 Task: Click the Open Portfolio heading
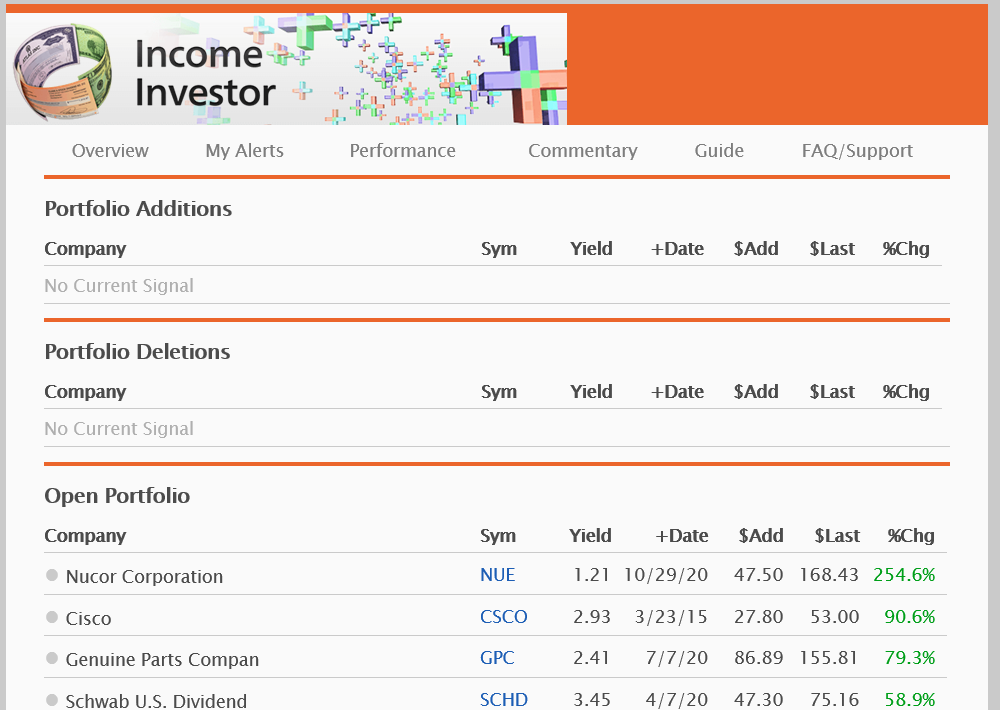click(x=117, y=496)
